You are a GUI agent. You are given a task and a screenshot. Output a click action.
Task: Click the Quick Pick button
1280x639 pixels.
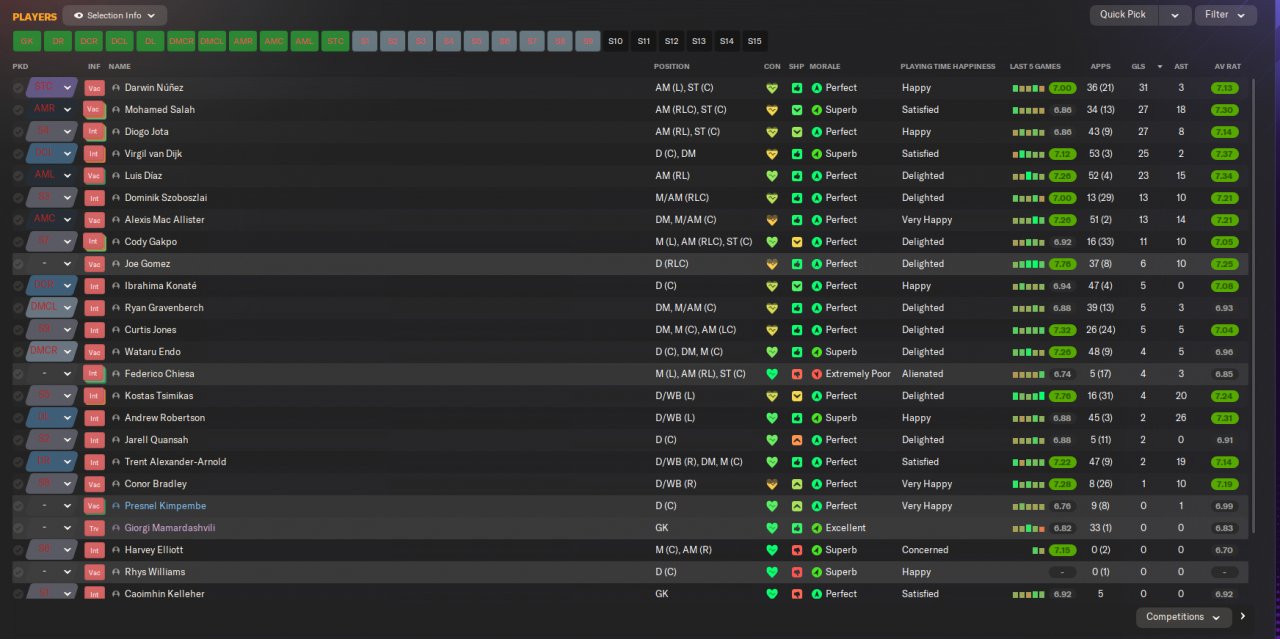pyautogui.click(x=1123, y=15)
